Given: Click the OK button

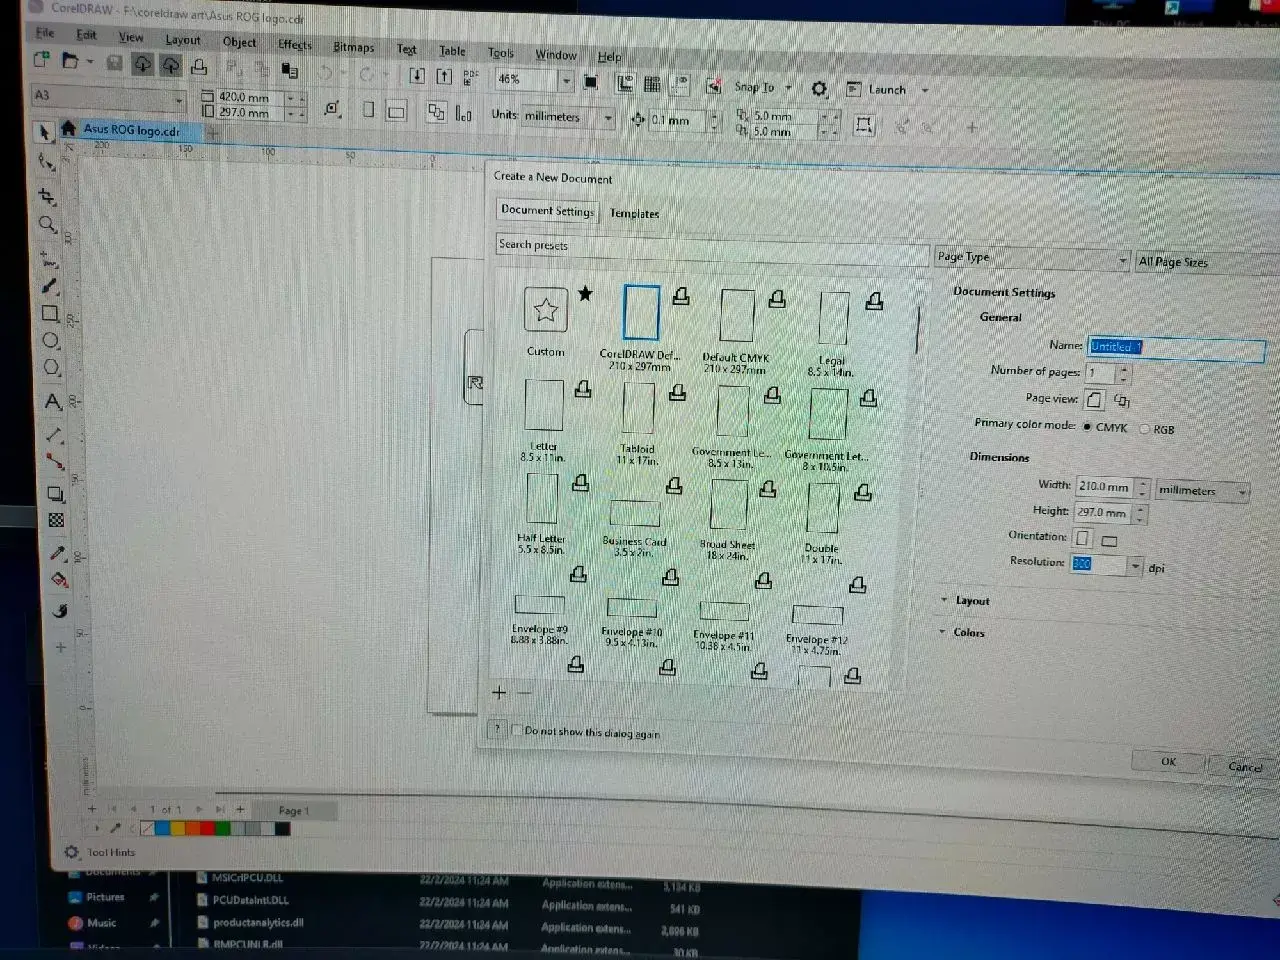Looking at the screenshot, I should pos(1168,761).
